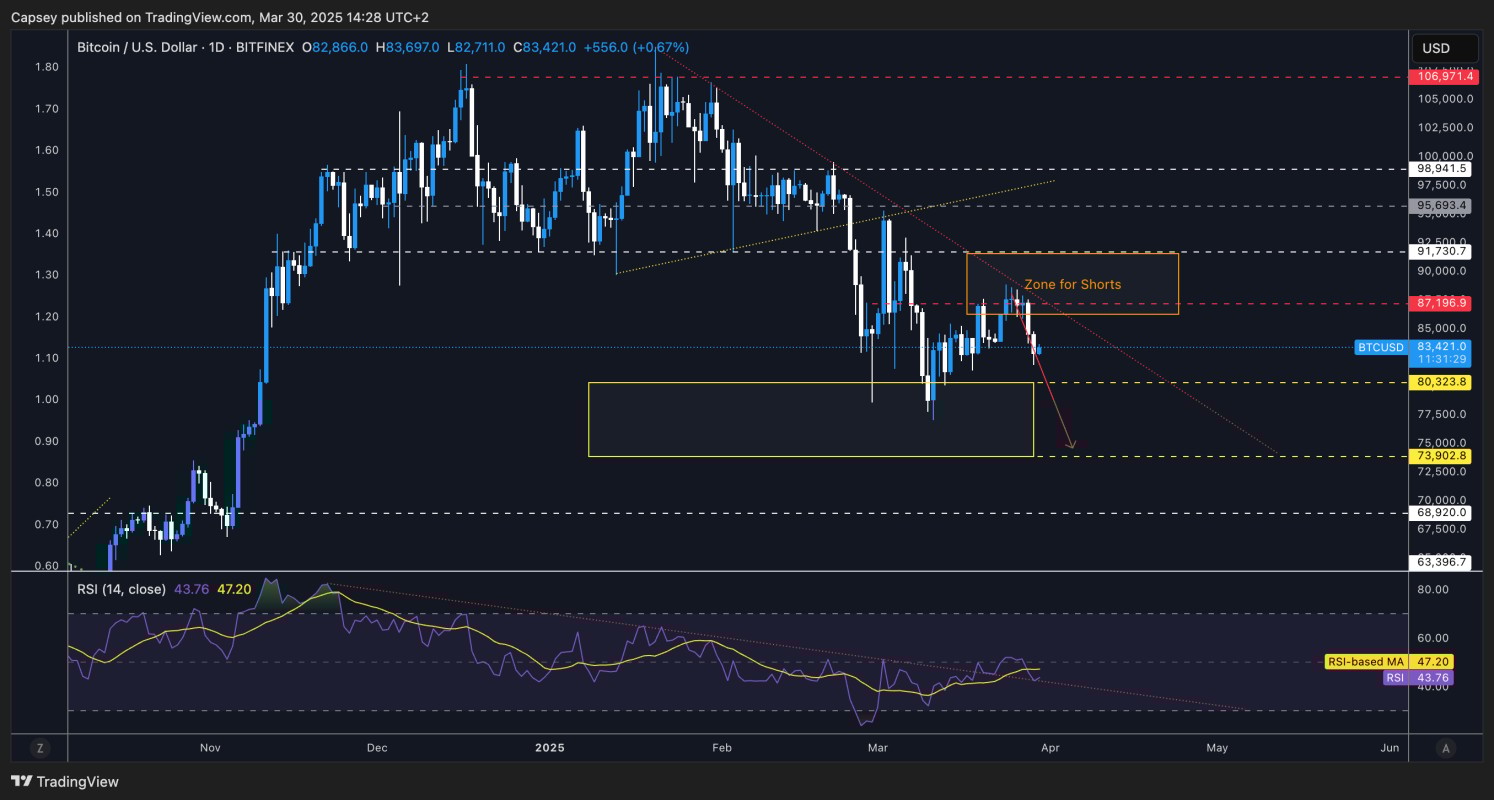
Task: Click the yellow RSI-based MA label
Action: point(1365,662)
